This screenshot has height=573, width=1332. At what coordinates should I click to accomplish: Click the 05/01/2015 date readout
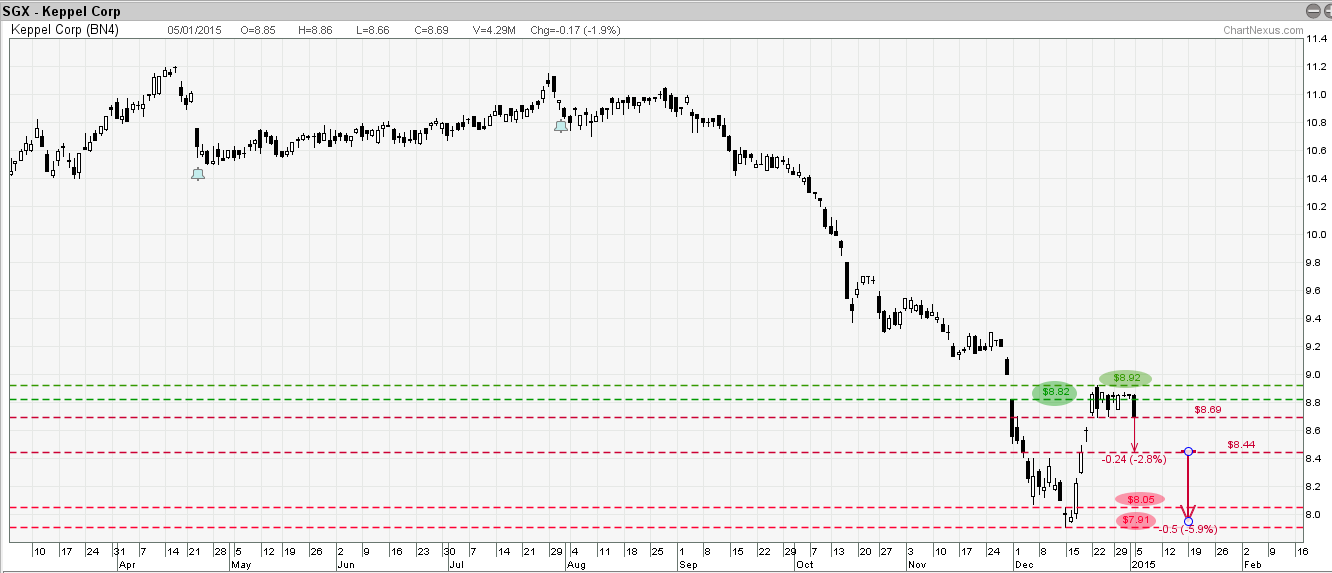point(195,30)
